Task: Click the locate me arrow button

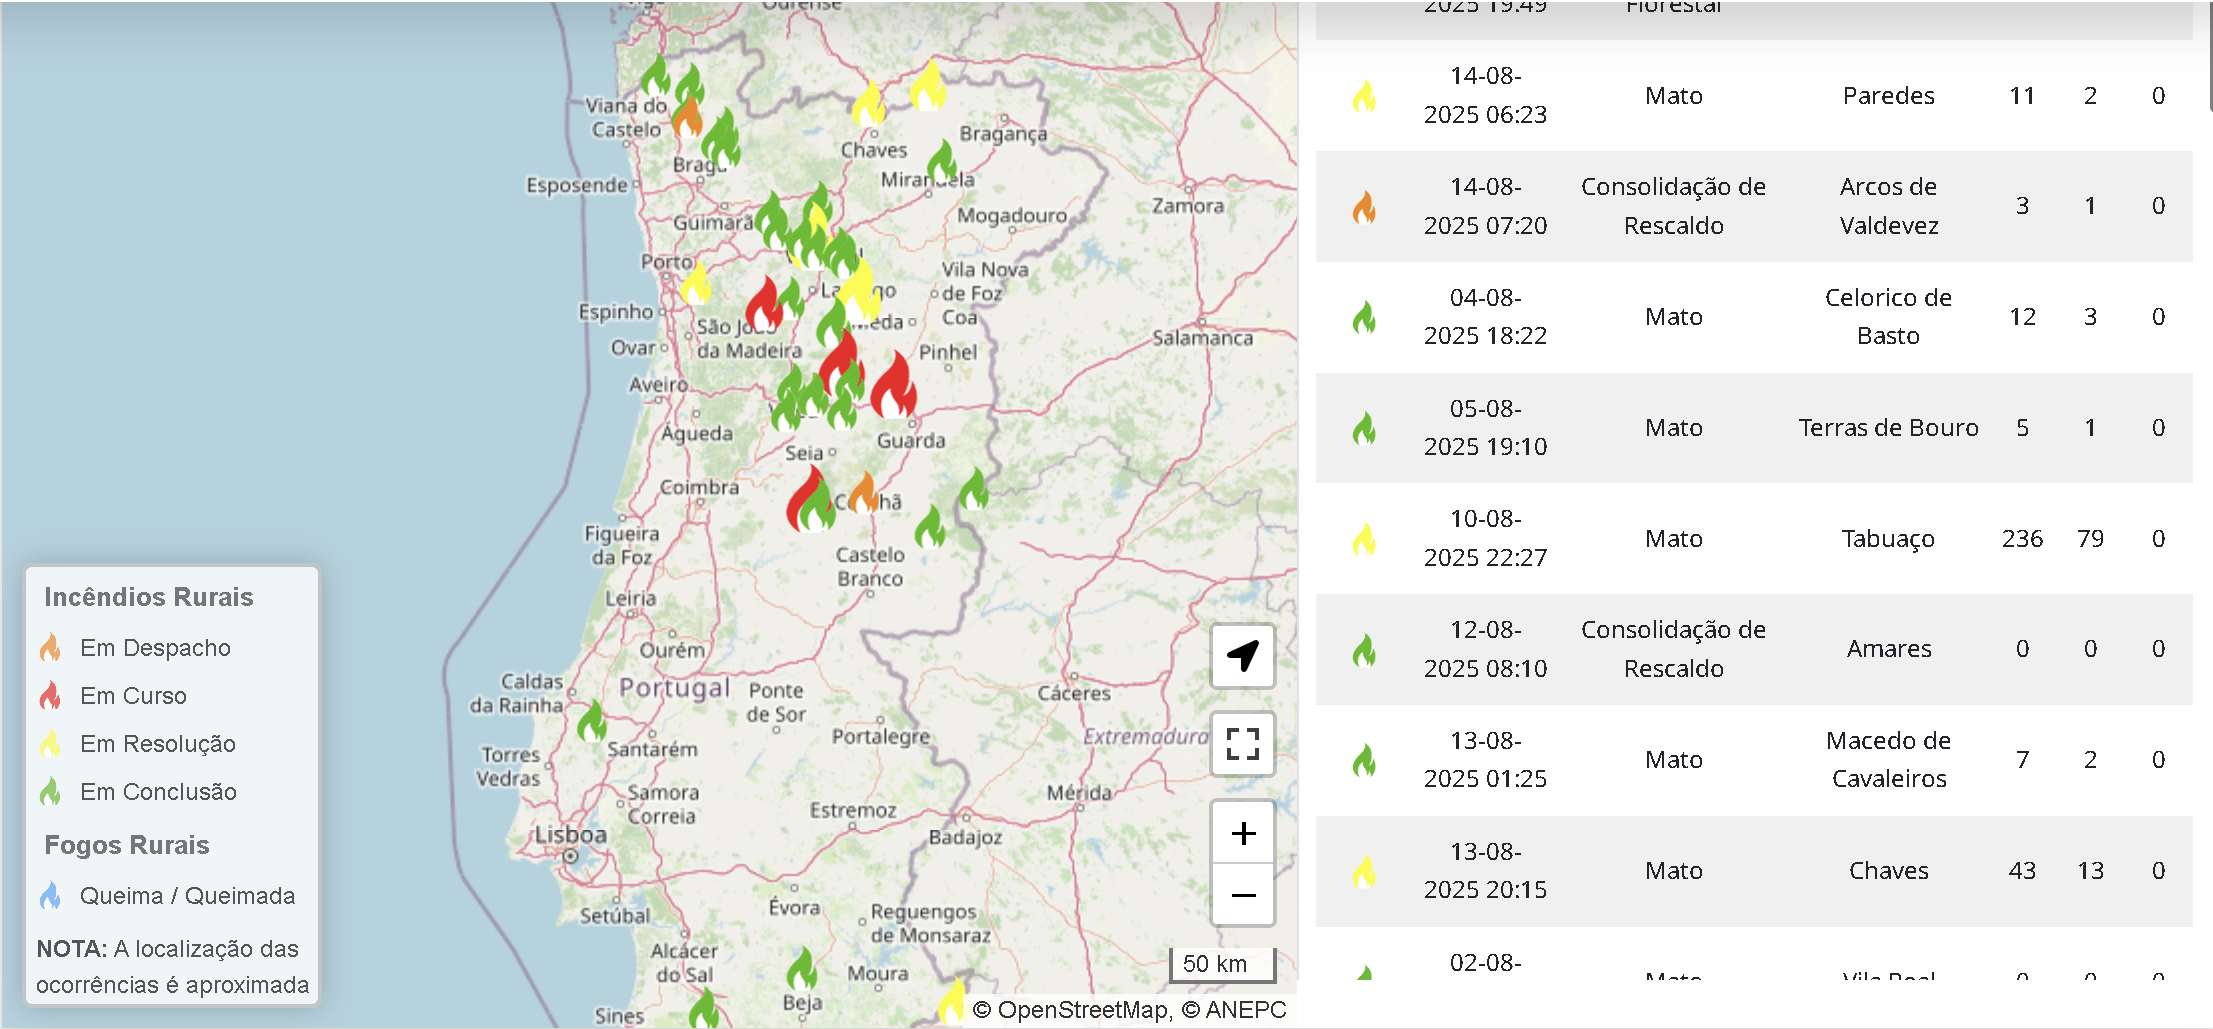Action: [1242, 656]
